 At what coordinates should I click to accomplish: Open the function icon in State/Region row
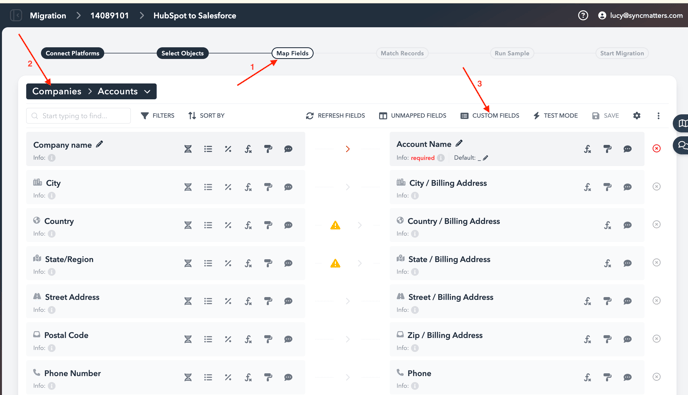248,263
